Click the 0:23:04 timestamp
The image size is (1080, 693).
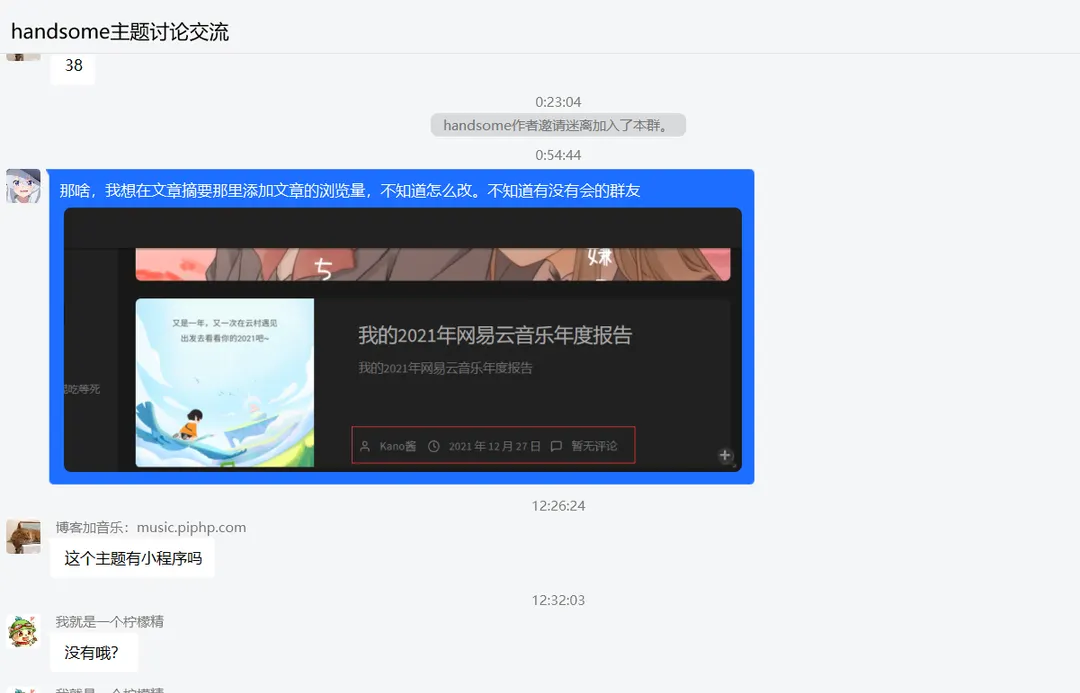point(558,102)
